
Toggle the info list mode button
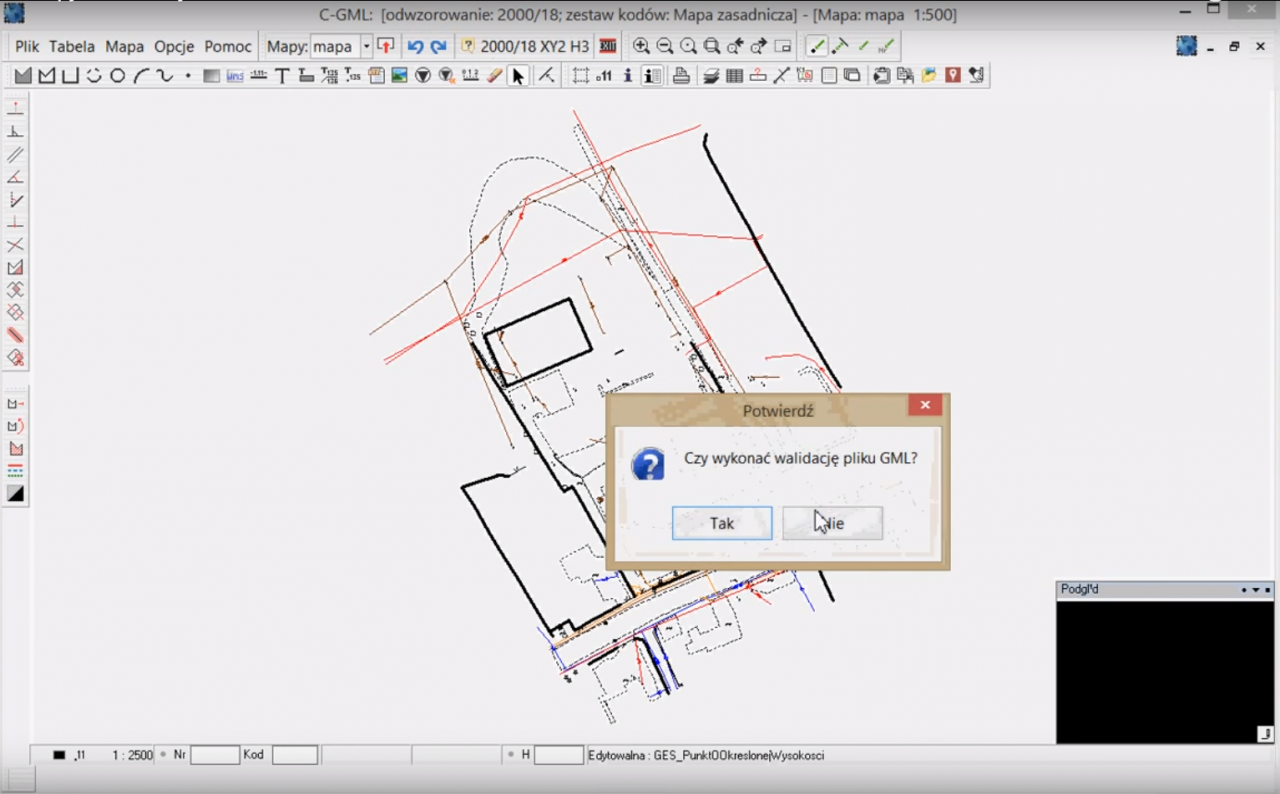tap(652, 76)
